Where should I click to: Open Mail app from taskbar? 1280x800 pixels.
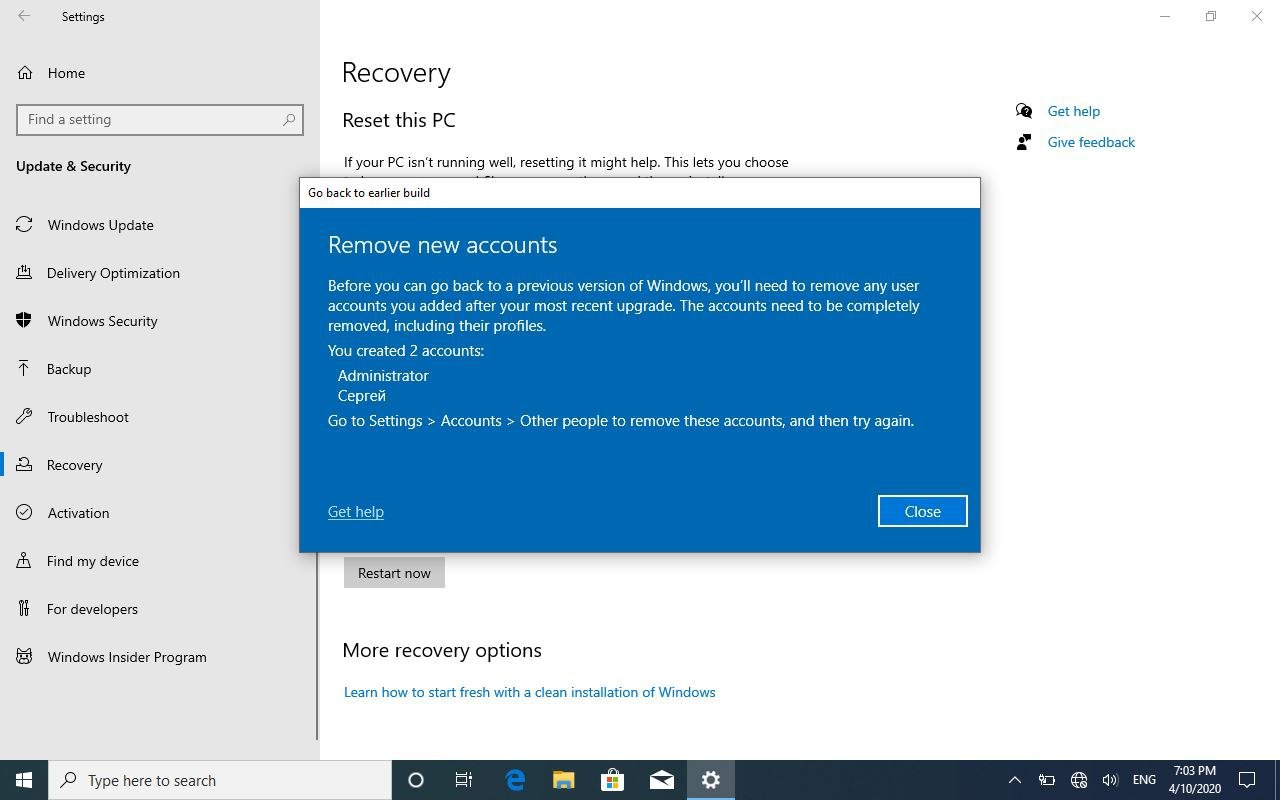pyautogui.click(x=661, y=780)
